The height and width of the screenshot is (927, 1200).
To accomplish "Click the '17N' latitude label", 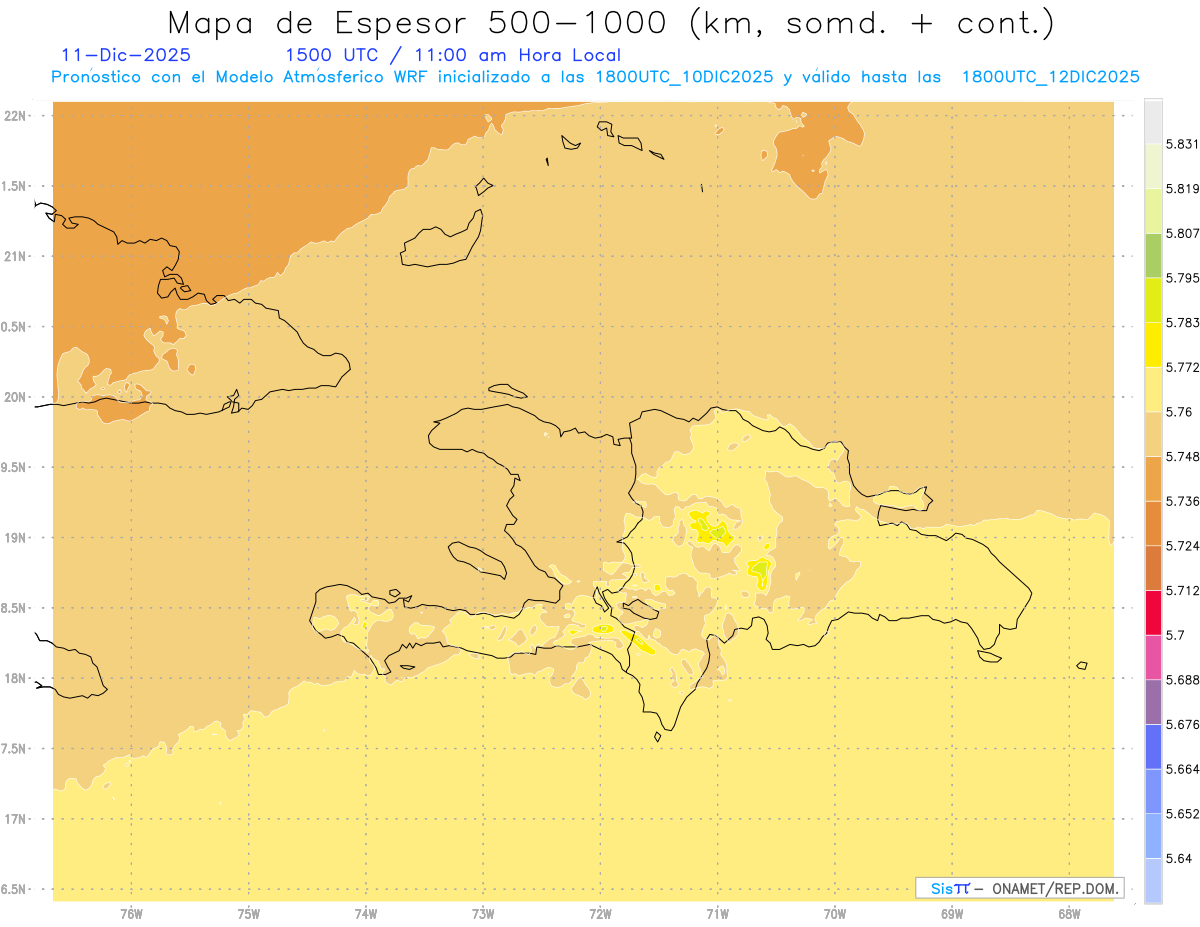I will [16, 819].
